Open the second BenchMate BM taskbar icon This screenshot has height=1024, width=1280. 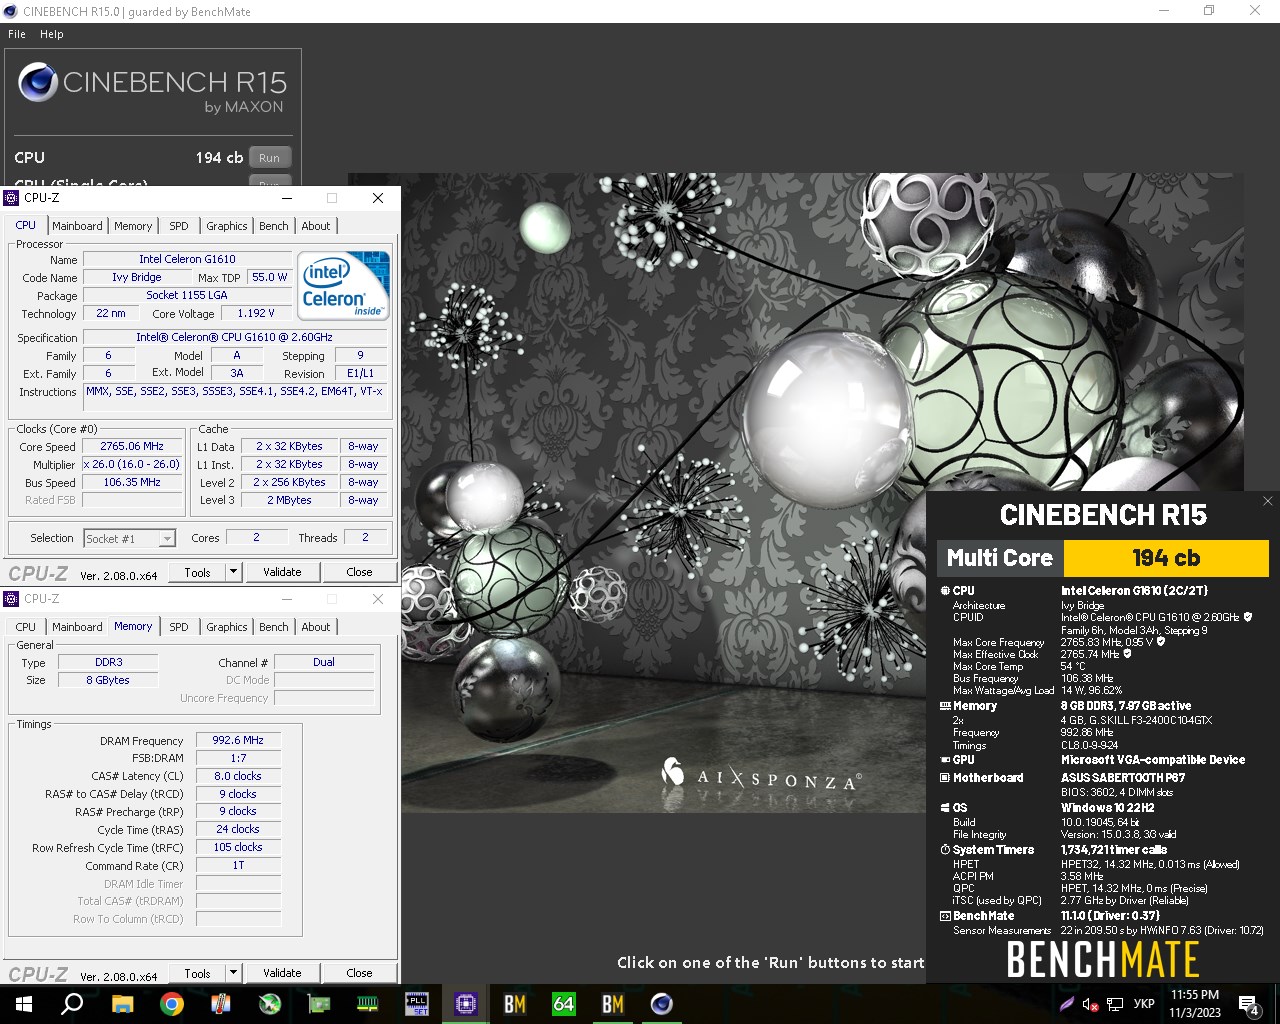click(613, 1004)
